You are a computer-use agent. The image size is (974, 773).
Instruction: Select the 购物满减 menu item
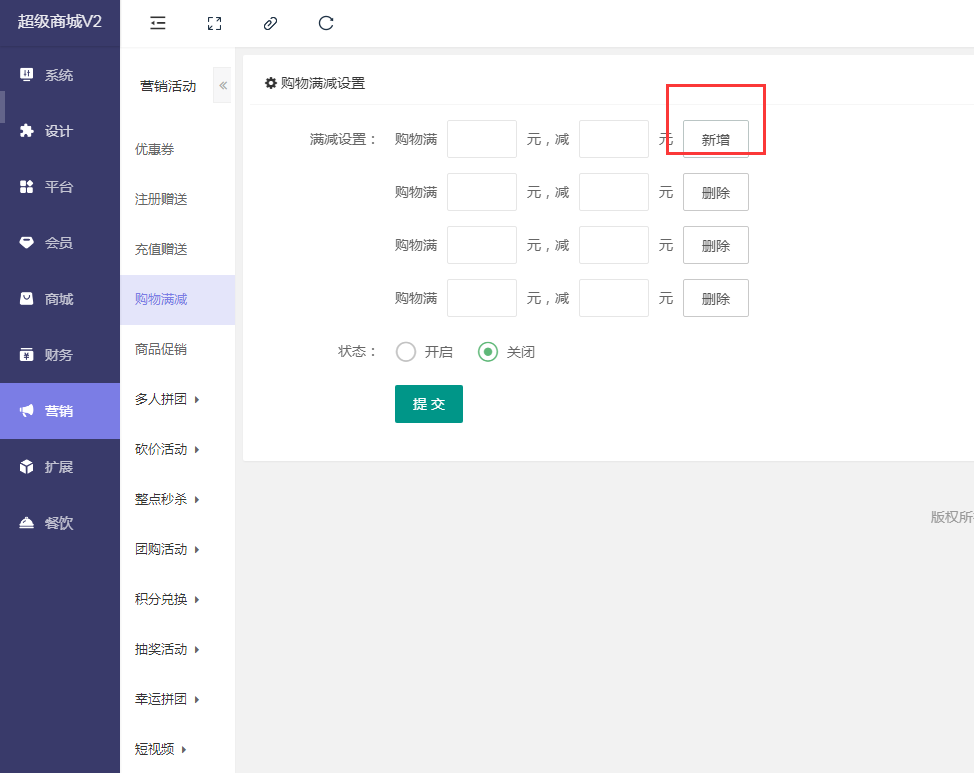click(178, 300)
